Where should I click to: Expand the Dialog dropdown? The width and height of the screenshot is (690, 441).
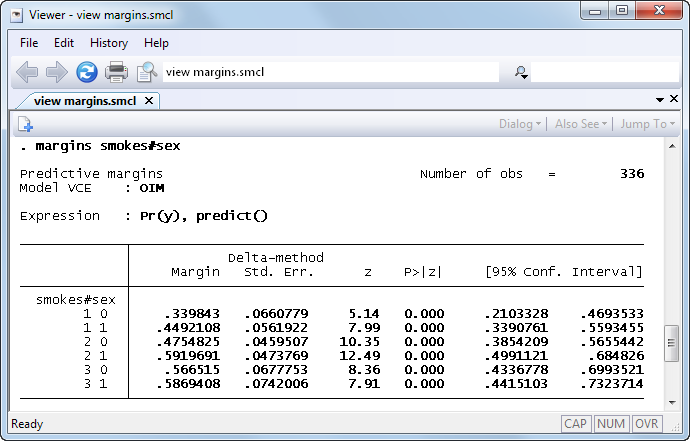tap(520, 124)
